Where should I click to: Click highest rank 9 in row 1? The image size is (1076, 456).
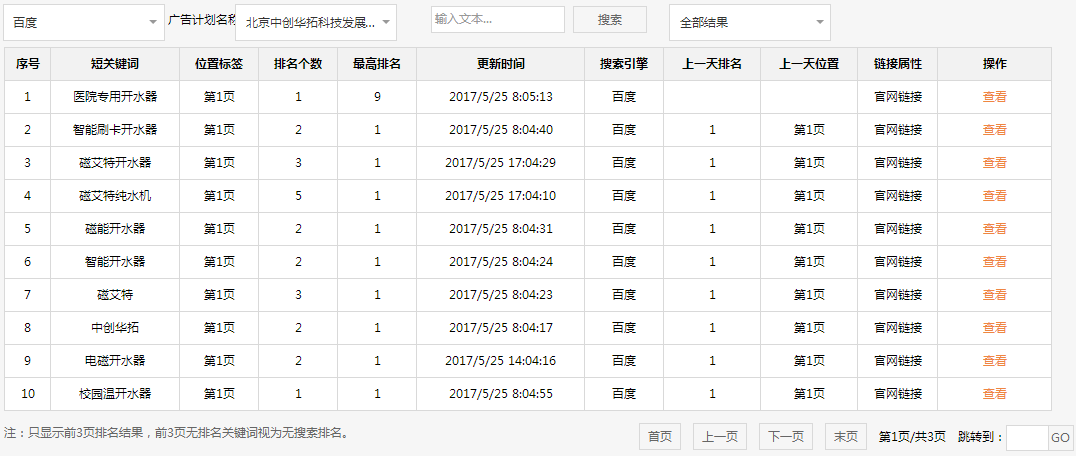(x=377, y=97)
